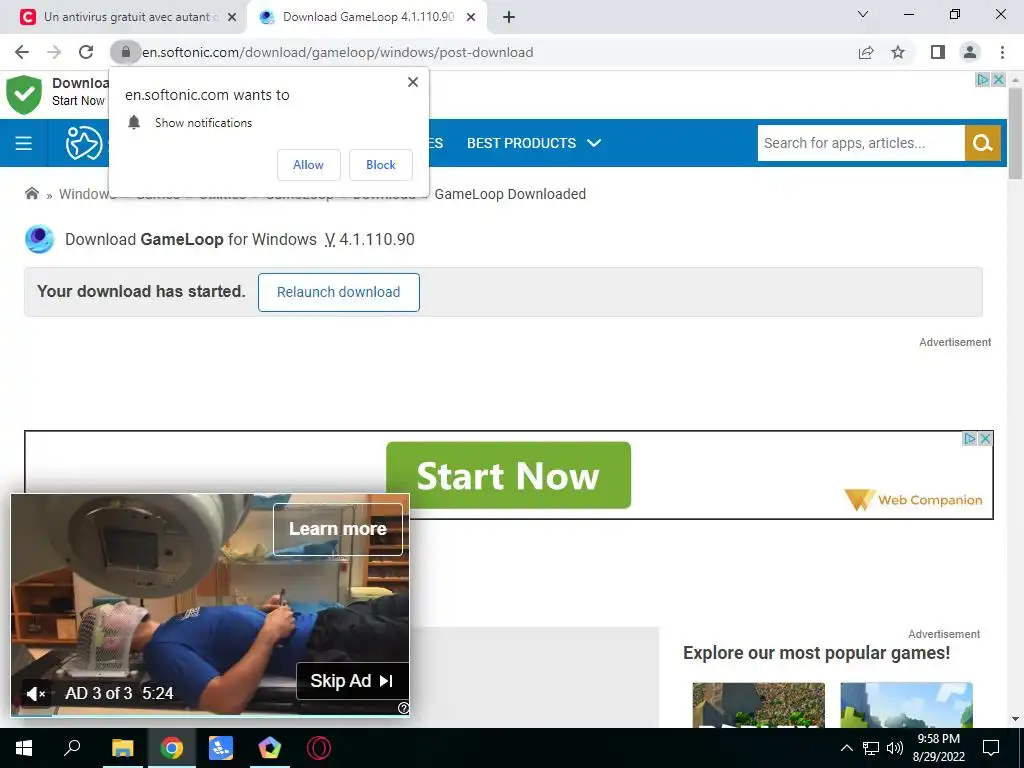Click the browser Back arrow
This screenshot has height=768, width=1024.
pyautogui.click(x=22, y=52)
